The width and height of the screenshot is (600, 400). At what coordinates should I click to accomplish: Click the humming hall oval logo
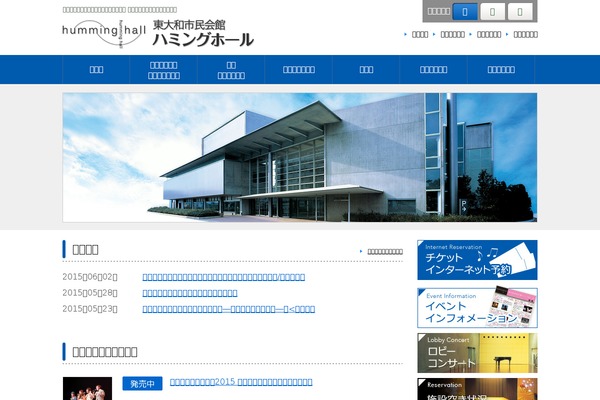[x=104, y=33]
